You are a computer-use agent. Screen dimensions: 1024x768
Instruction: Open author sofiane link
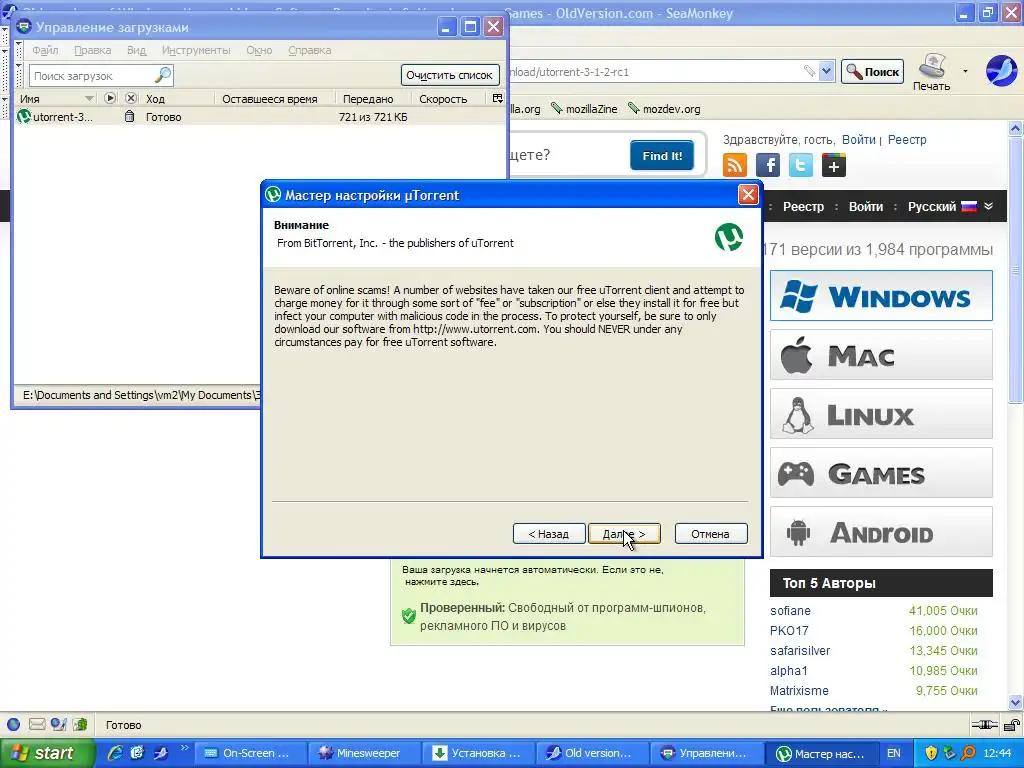coord(790,611)
